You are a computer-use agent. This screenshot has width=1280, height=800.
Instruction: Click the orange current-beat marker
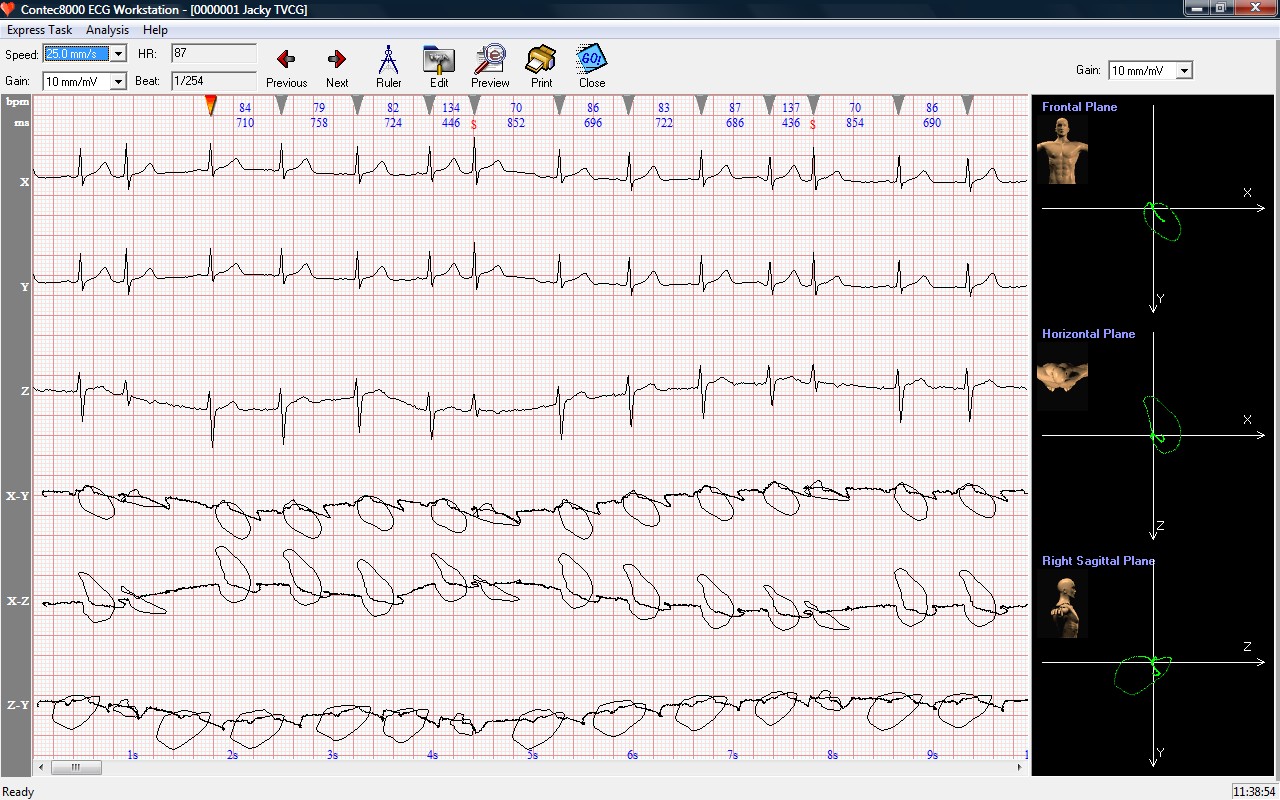pyautogui.click(x=211, y=105)
